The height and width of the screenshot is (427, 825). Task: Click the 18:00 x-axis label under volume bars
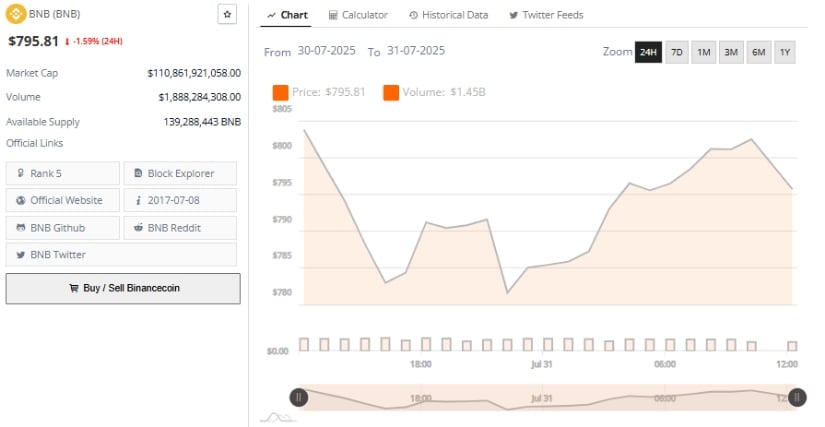pos(421,364)
